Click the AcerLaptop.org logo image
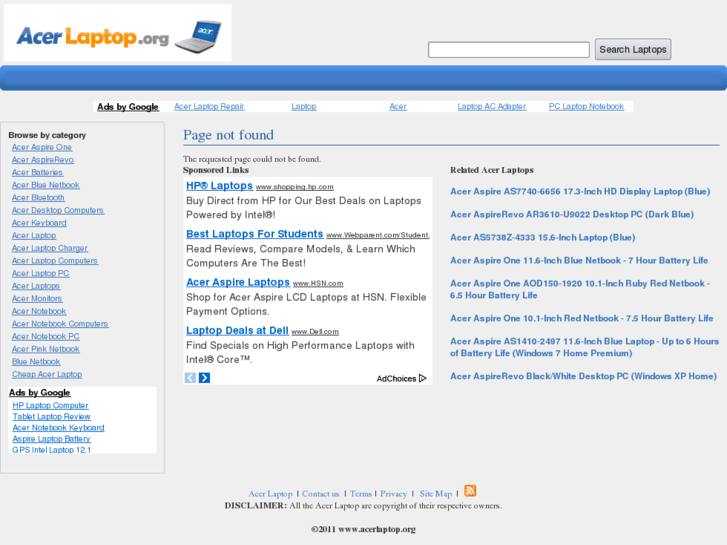The image size is (727, 545). pyautogui.click(x=118, y=33)
